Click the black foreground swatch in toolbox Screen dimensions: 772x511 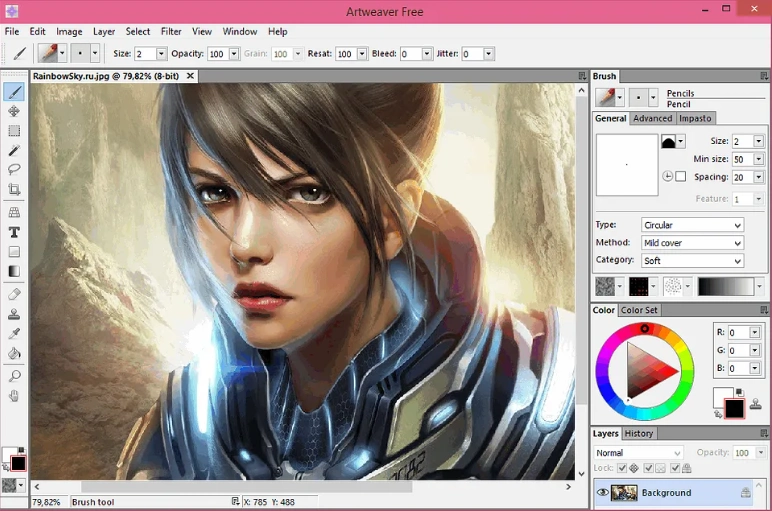[x=18, y=463]
